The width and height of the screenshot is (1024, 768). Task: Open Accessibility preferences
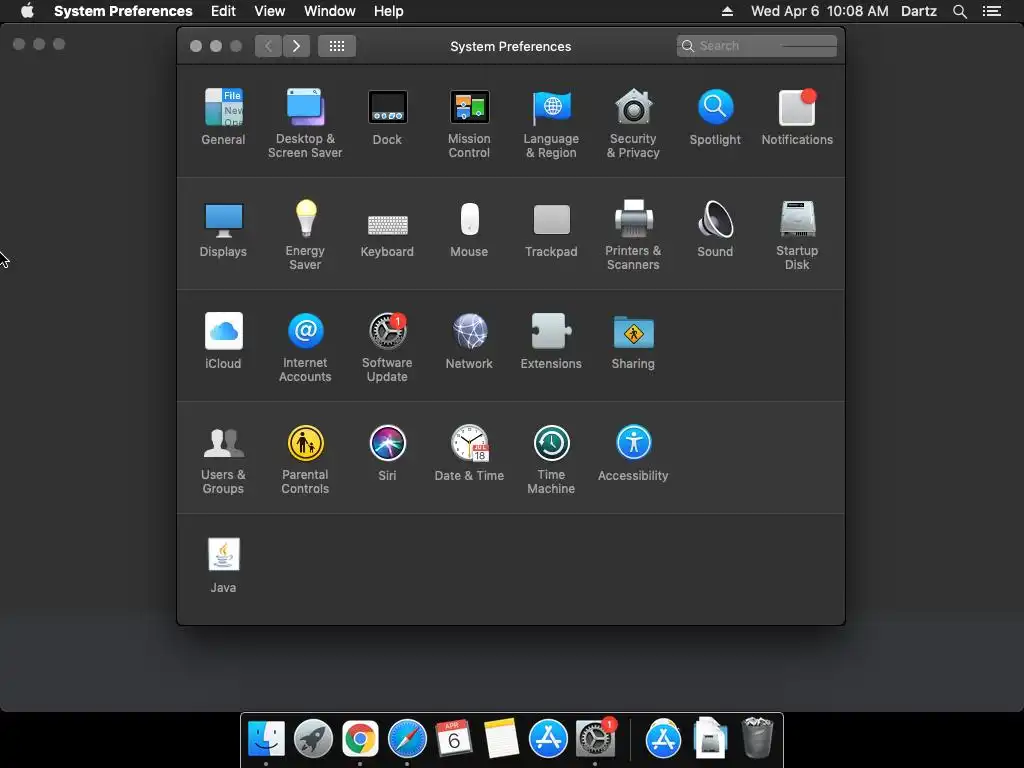point(633,453)
